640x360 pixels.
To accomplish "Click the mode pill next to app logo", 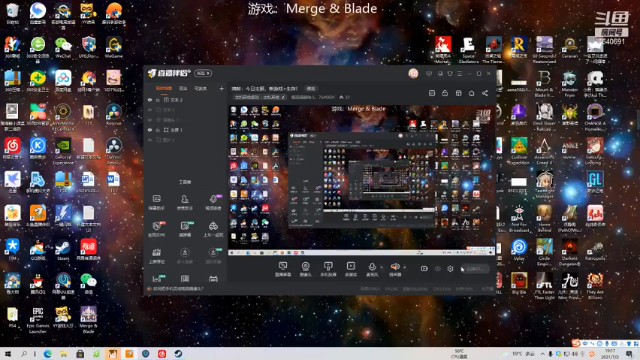I will click(x=203, y=73).
